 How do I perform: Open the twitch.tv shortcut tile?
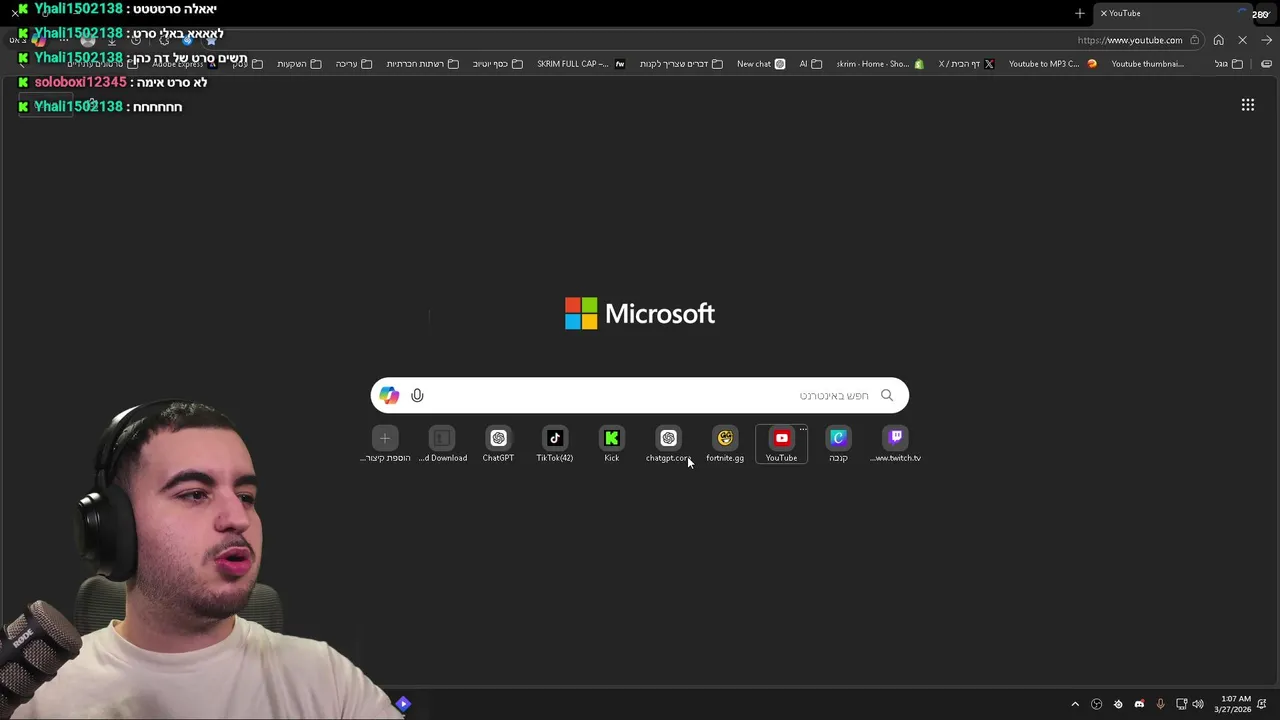[895, 444]
